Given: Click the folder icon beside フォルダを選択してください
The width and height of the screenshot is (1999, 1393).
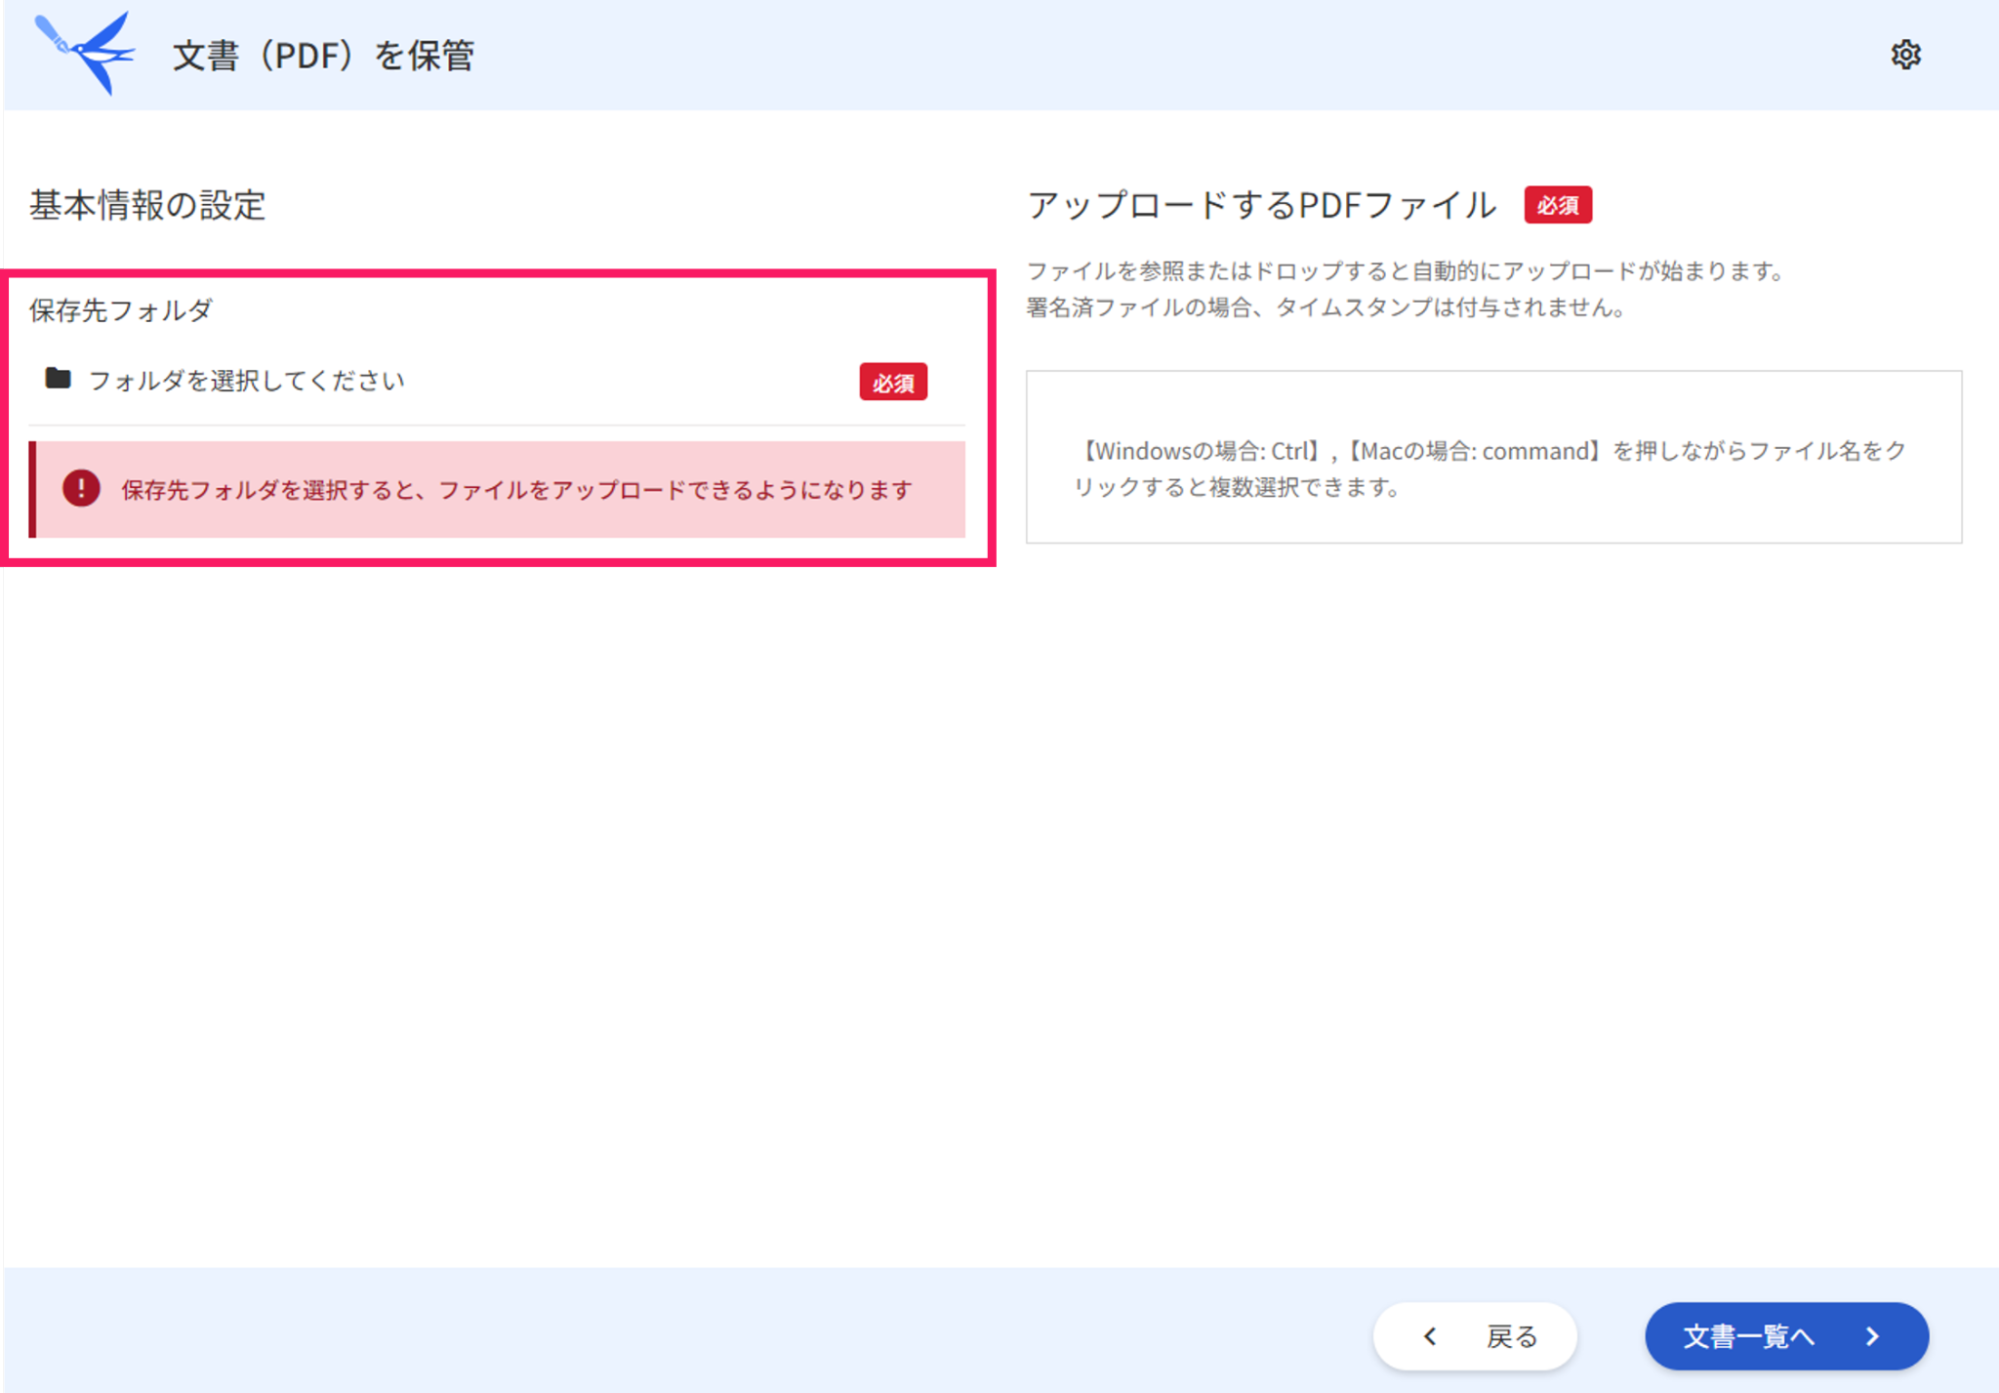Looking at the screenshot, I should click(x=58, y=378).
